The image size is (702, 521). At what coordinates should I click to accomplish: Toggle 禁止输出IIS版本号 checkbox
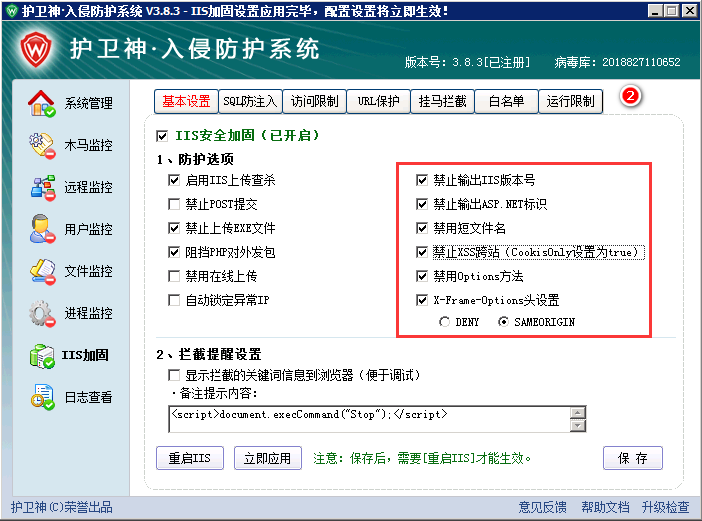pos(422,180)
